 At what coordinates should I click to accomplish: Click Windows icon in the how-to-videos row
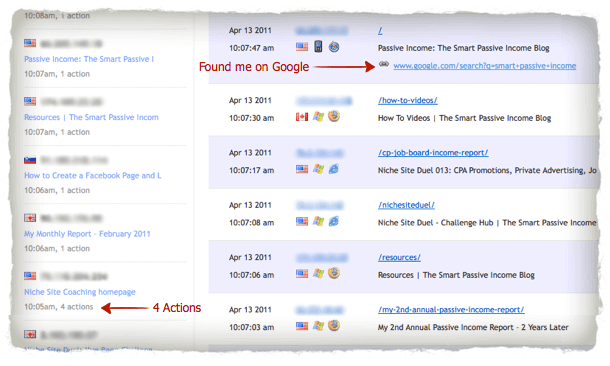tap(318, 117)
